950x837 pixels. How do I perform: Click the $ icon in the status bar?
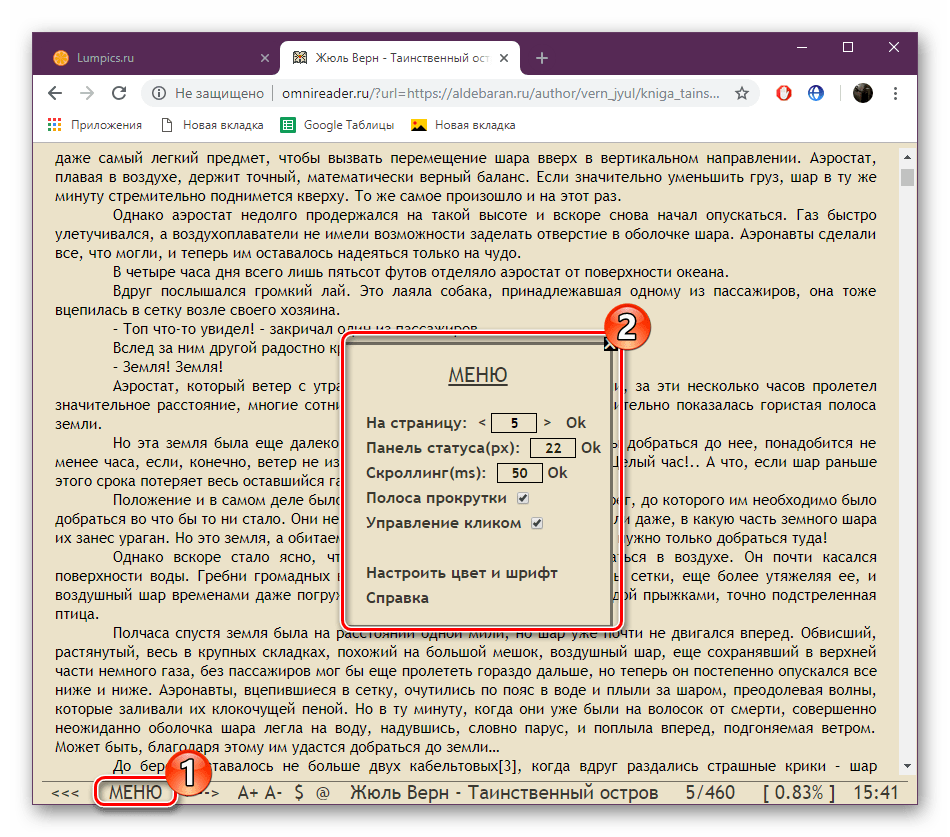[x=300, y=792]
